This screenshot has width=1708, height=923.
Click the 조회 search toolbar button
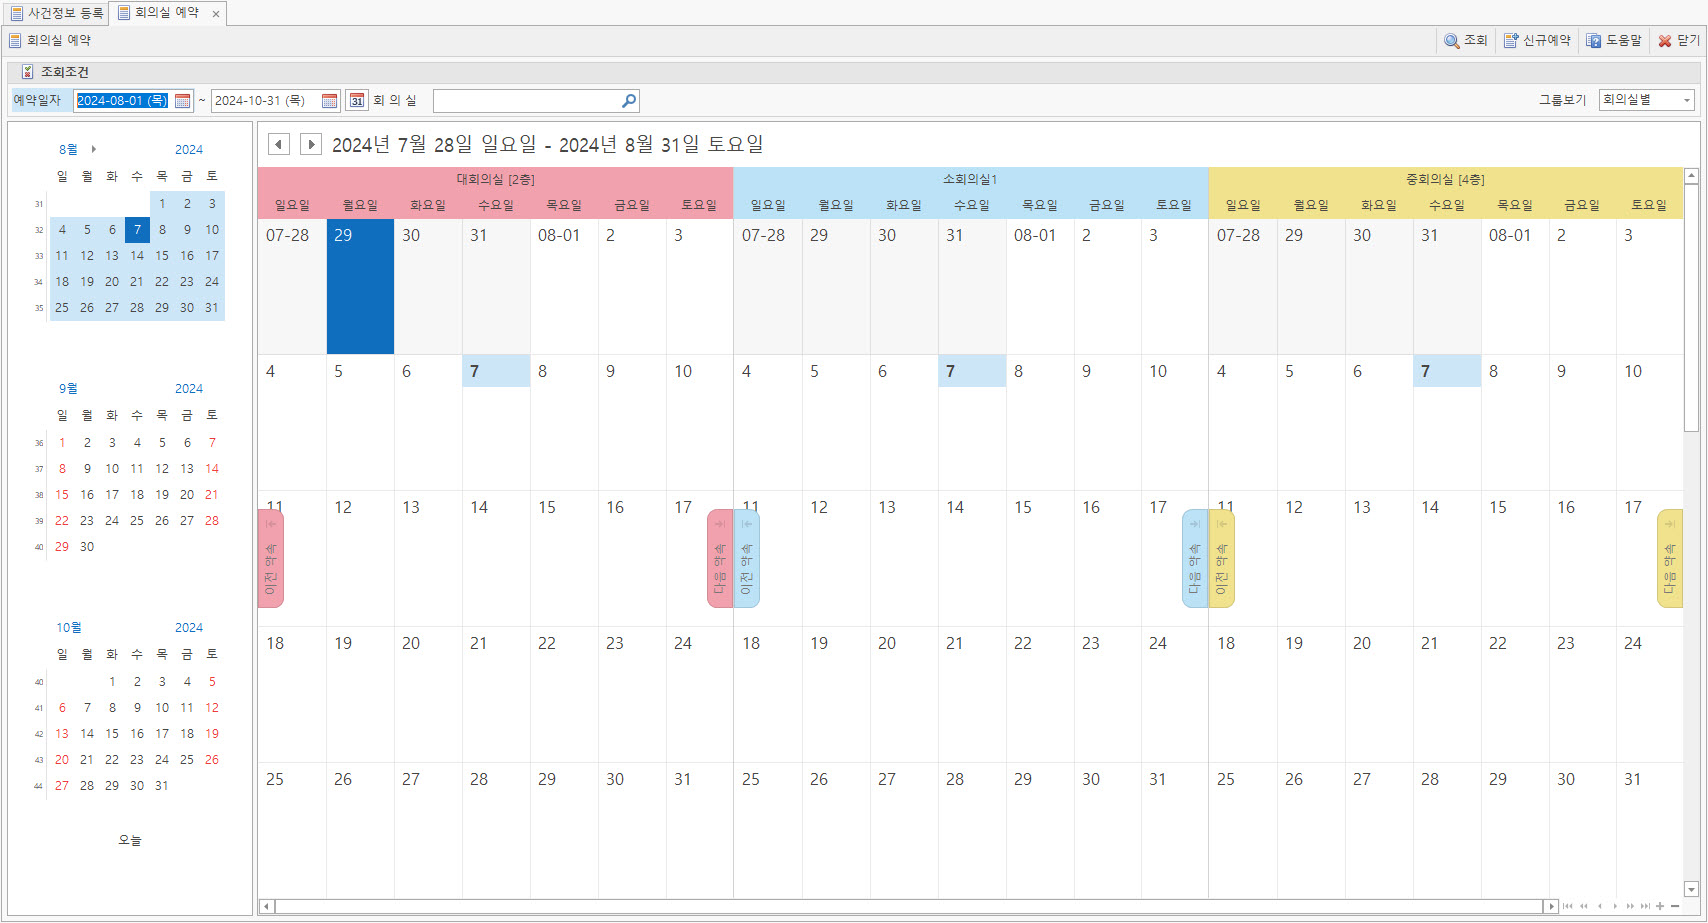pos(1465,41)
